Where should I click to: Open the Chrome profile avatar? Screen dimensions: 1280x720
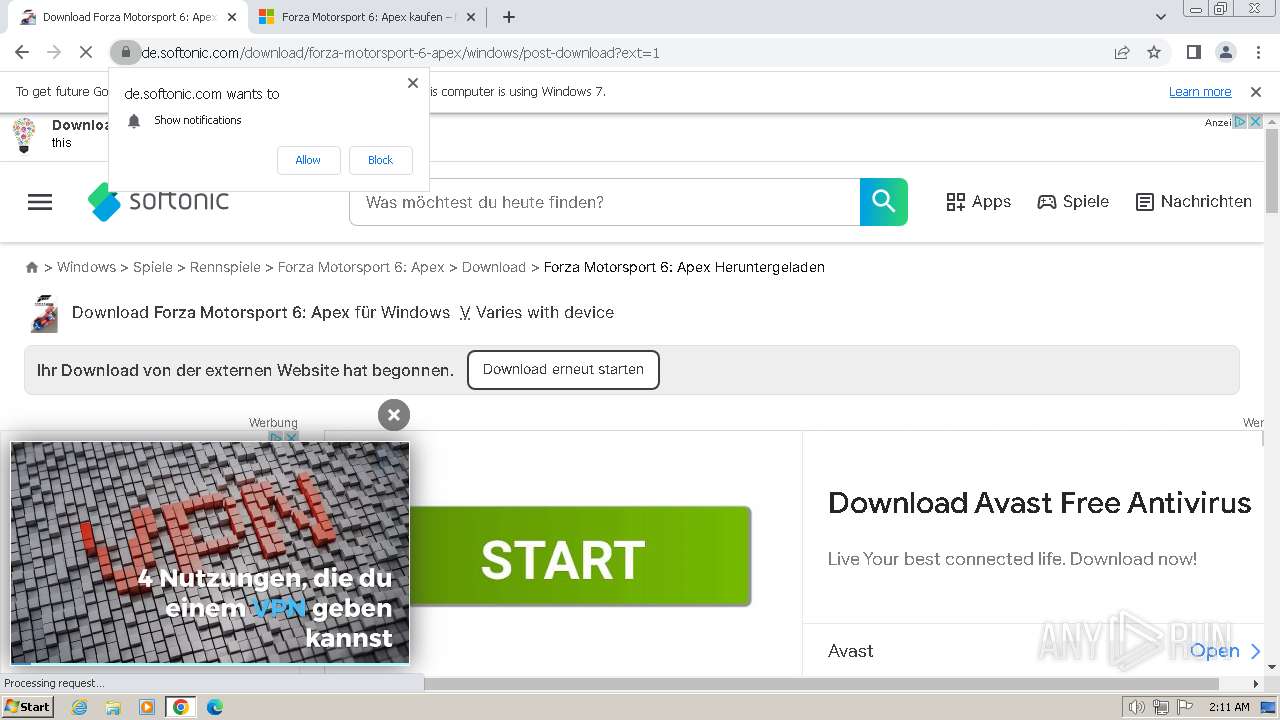tap(1225, 53)
